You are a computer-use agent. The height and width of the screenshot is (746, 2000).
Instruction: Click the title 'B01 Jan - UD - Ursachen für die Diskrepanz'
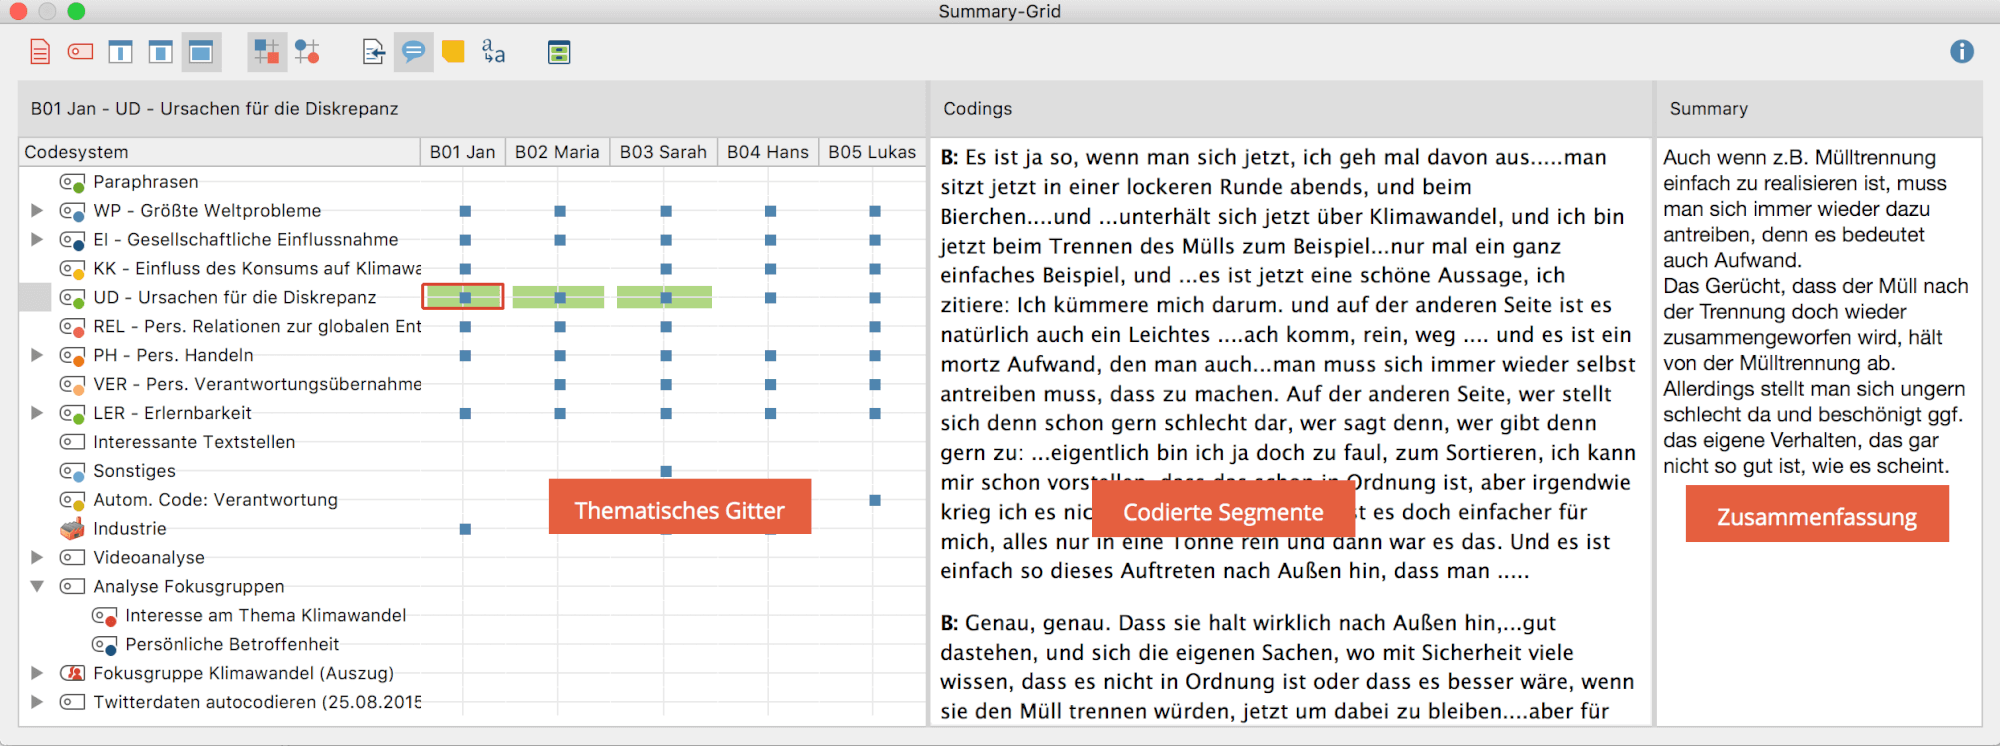214,109
